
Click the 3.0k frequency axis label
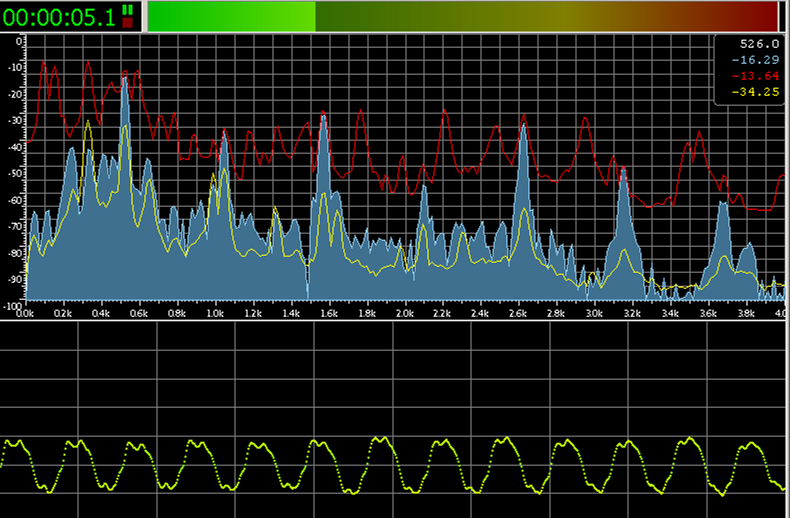594,313
